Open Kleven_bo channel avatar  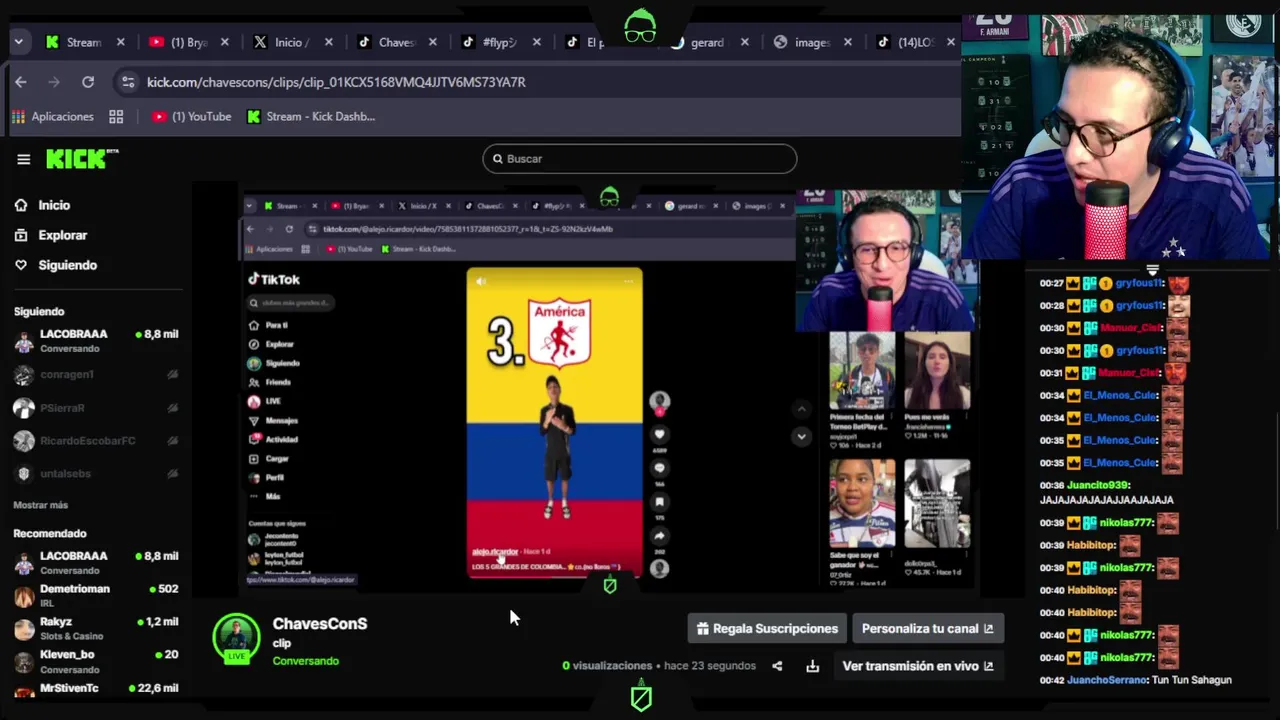pos(24,662)
